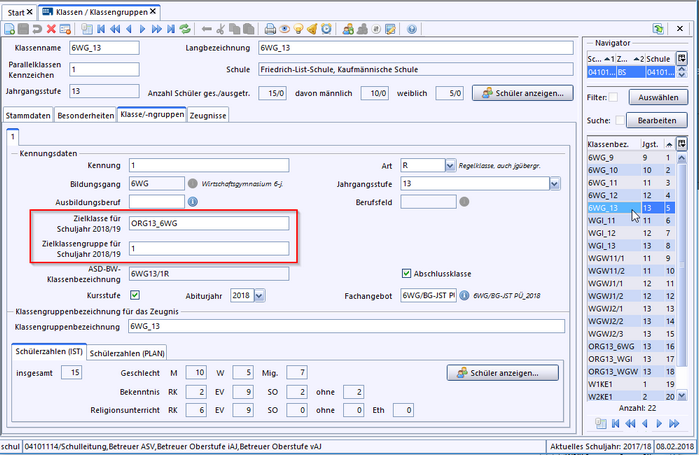Enable the Filter checkbox in Navigator

[x=614, y=98]
